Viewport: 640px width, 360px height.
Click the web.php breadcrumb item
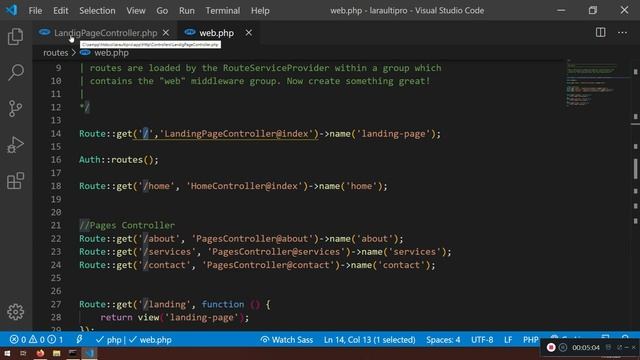(x=111, y=53)
